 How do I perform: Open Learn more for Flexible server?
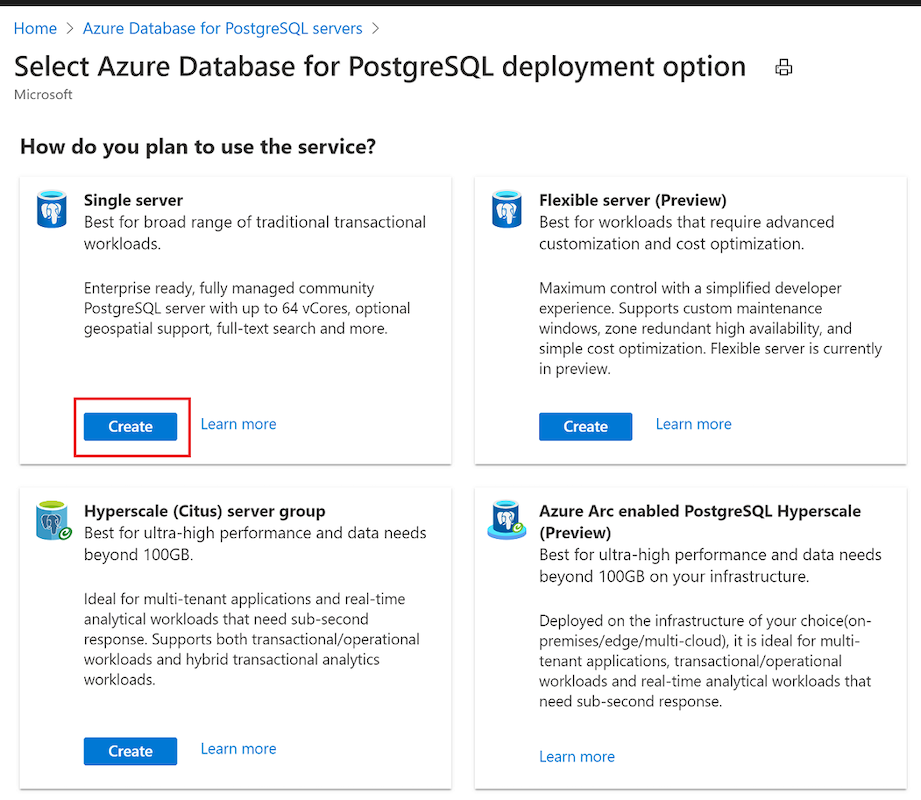(693, 424)
